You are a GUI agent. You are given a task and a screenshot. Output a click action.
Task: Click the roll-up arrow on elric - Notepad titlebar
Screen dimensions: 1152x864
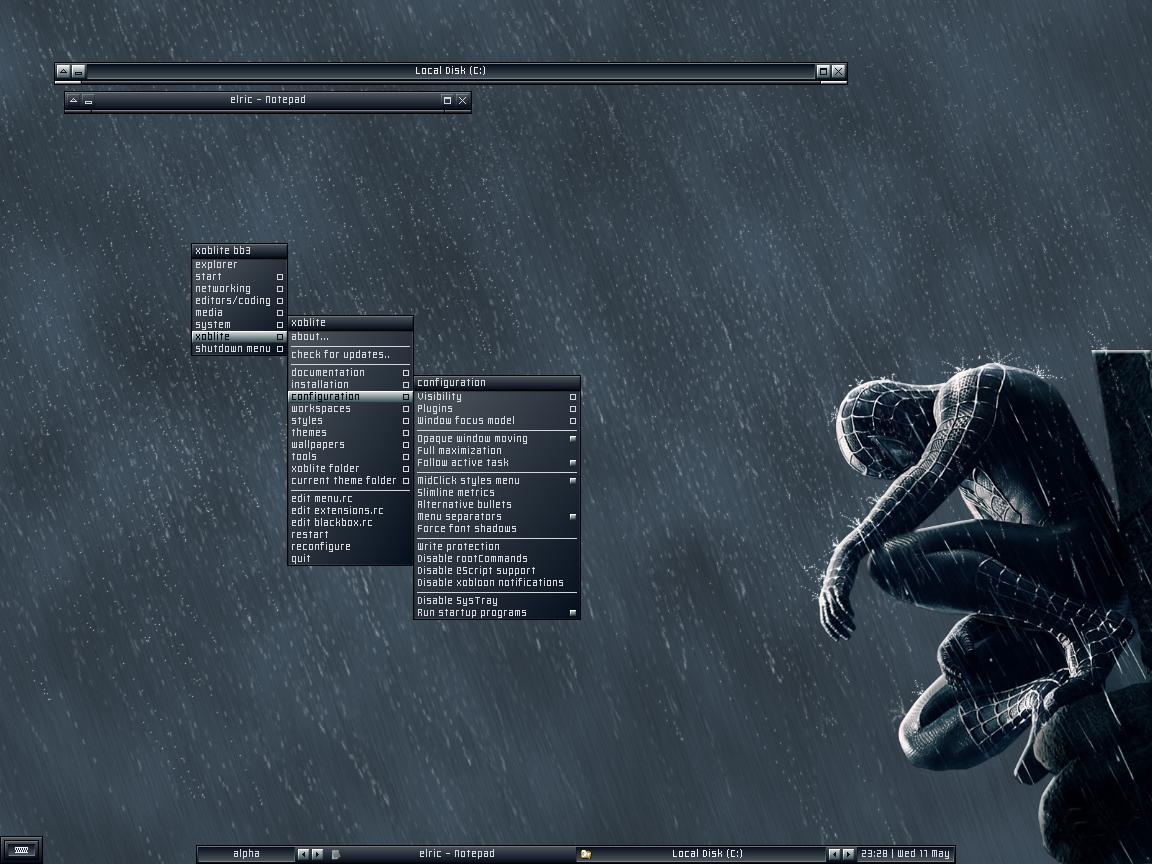pyautogui.click(x=73, y=100)
